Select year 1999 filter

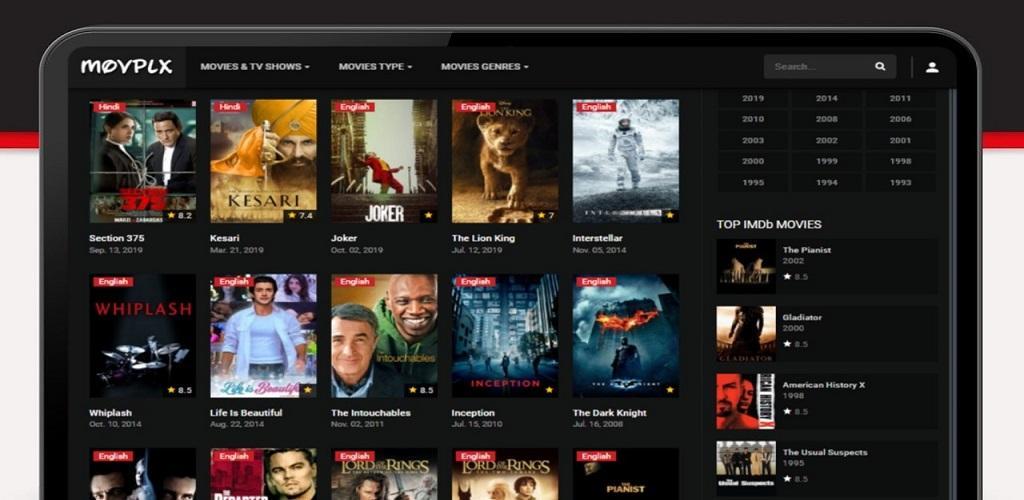(827, 161)
